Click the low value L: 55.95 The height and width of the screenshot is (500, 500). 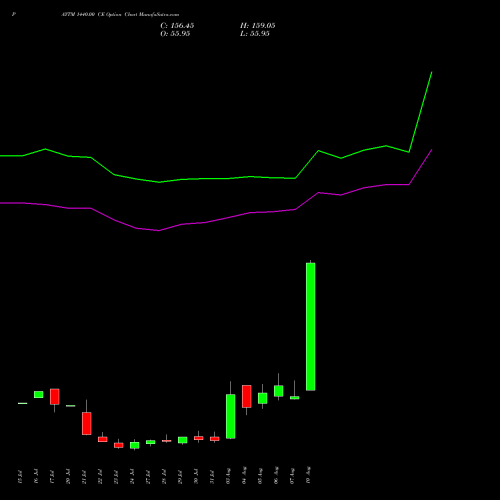pyautogui.click(x=255, y=34)
